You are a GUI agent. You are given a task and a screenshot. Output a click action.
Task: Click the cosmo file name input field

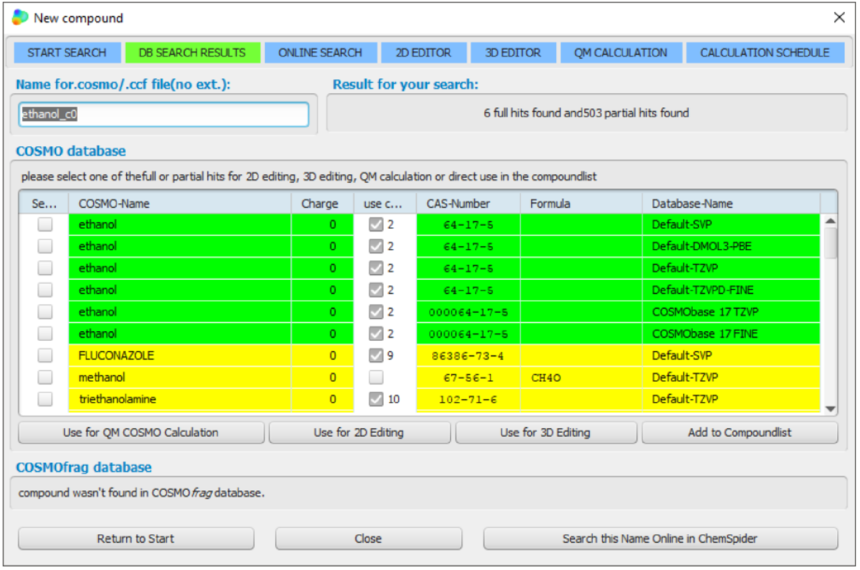[x=164, y=115]
